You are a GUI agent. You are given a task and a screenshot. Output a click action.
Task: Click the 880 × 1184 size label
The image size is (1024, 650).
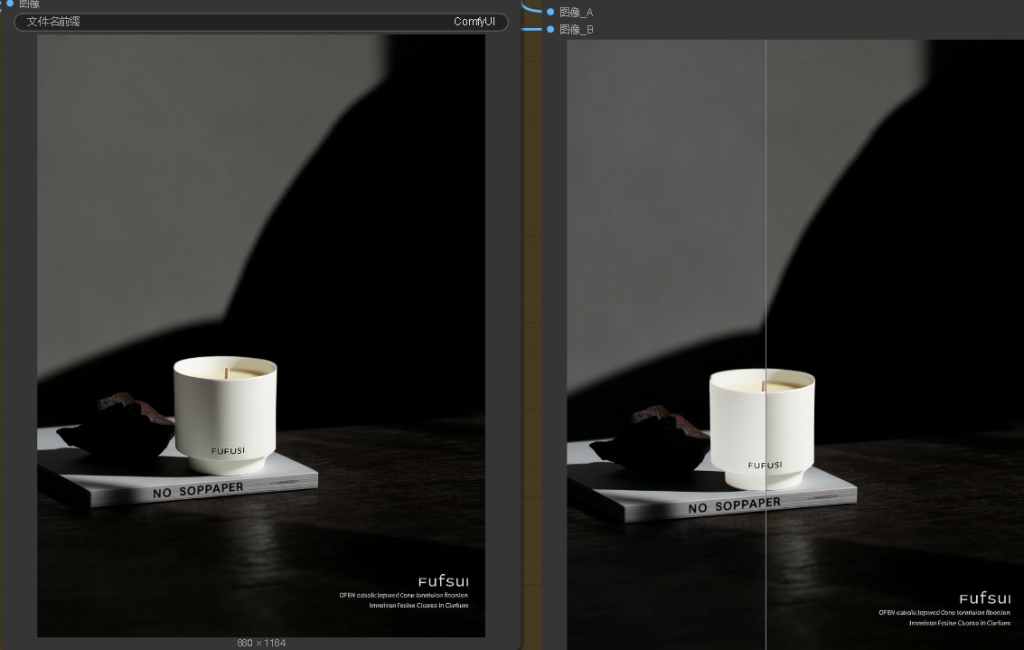[x=261, y=643]
